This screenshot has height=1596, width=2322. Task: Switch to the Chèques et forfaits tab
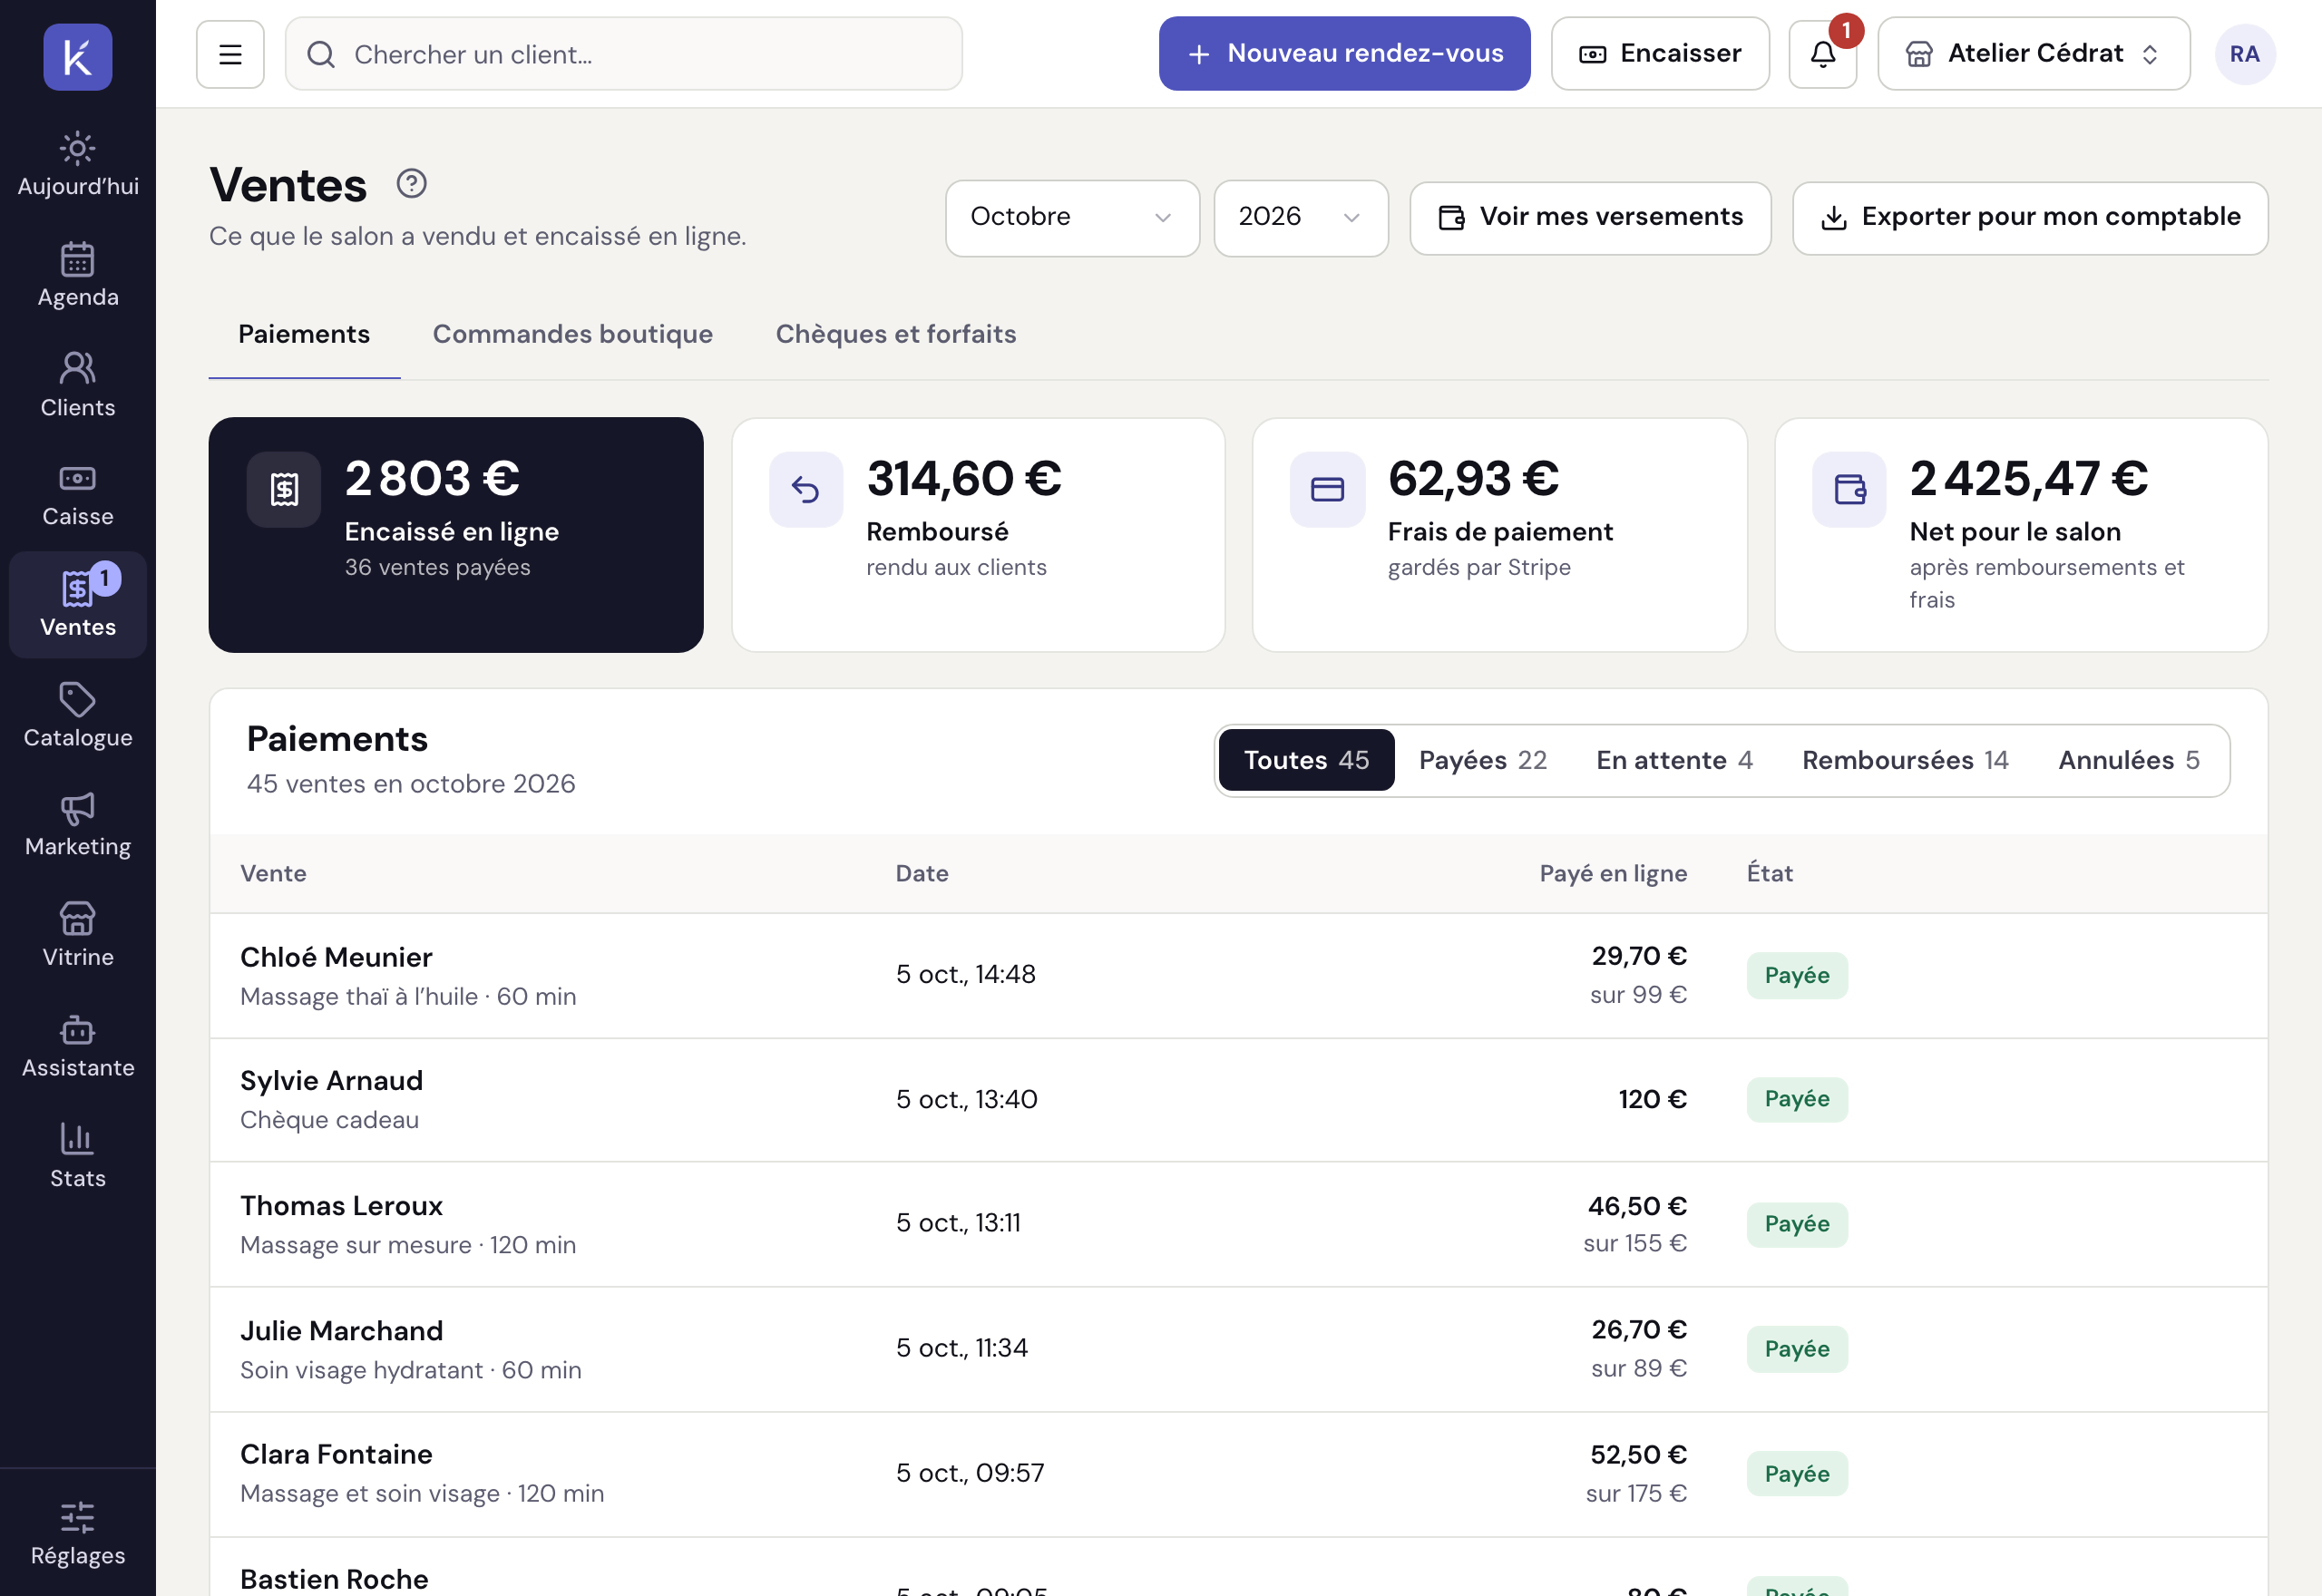tap(895, 334)
